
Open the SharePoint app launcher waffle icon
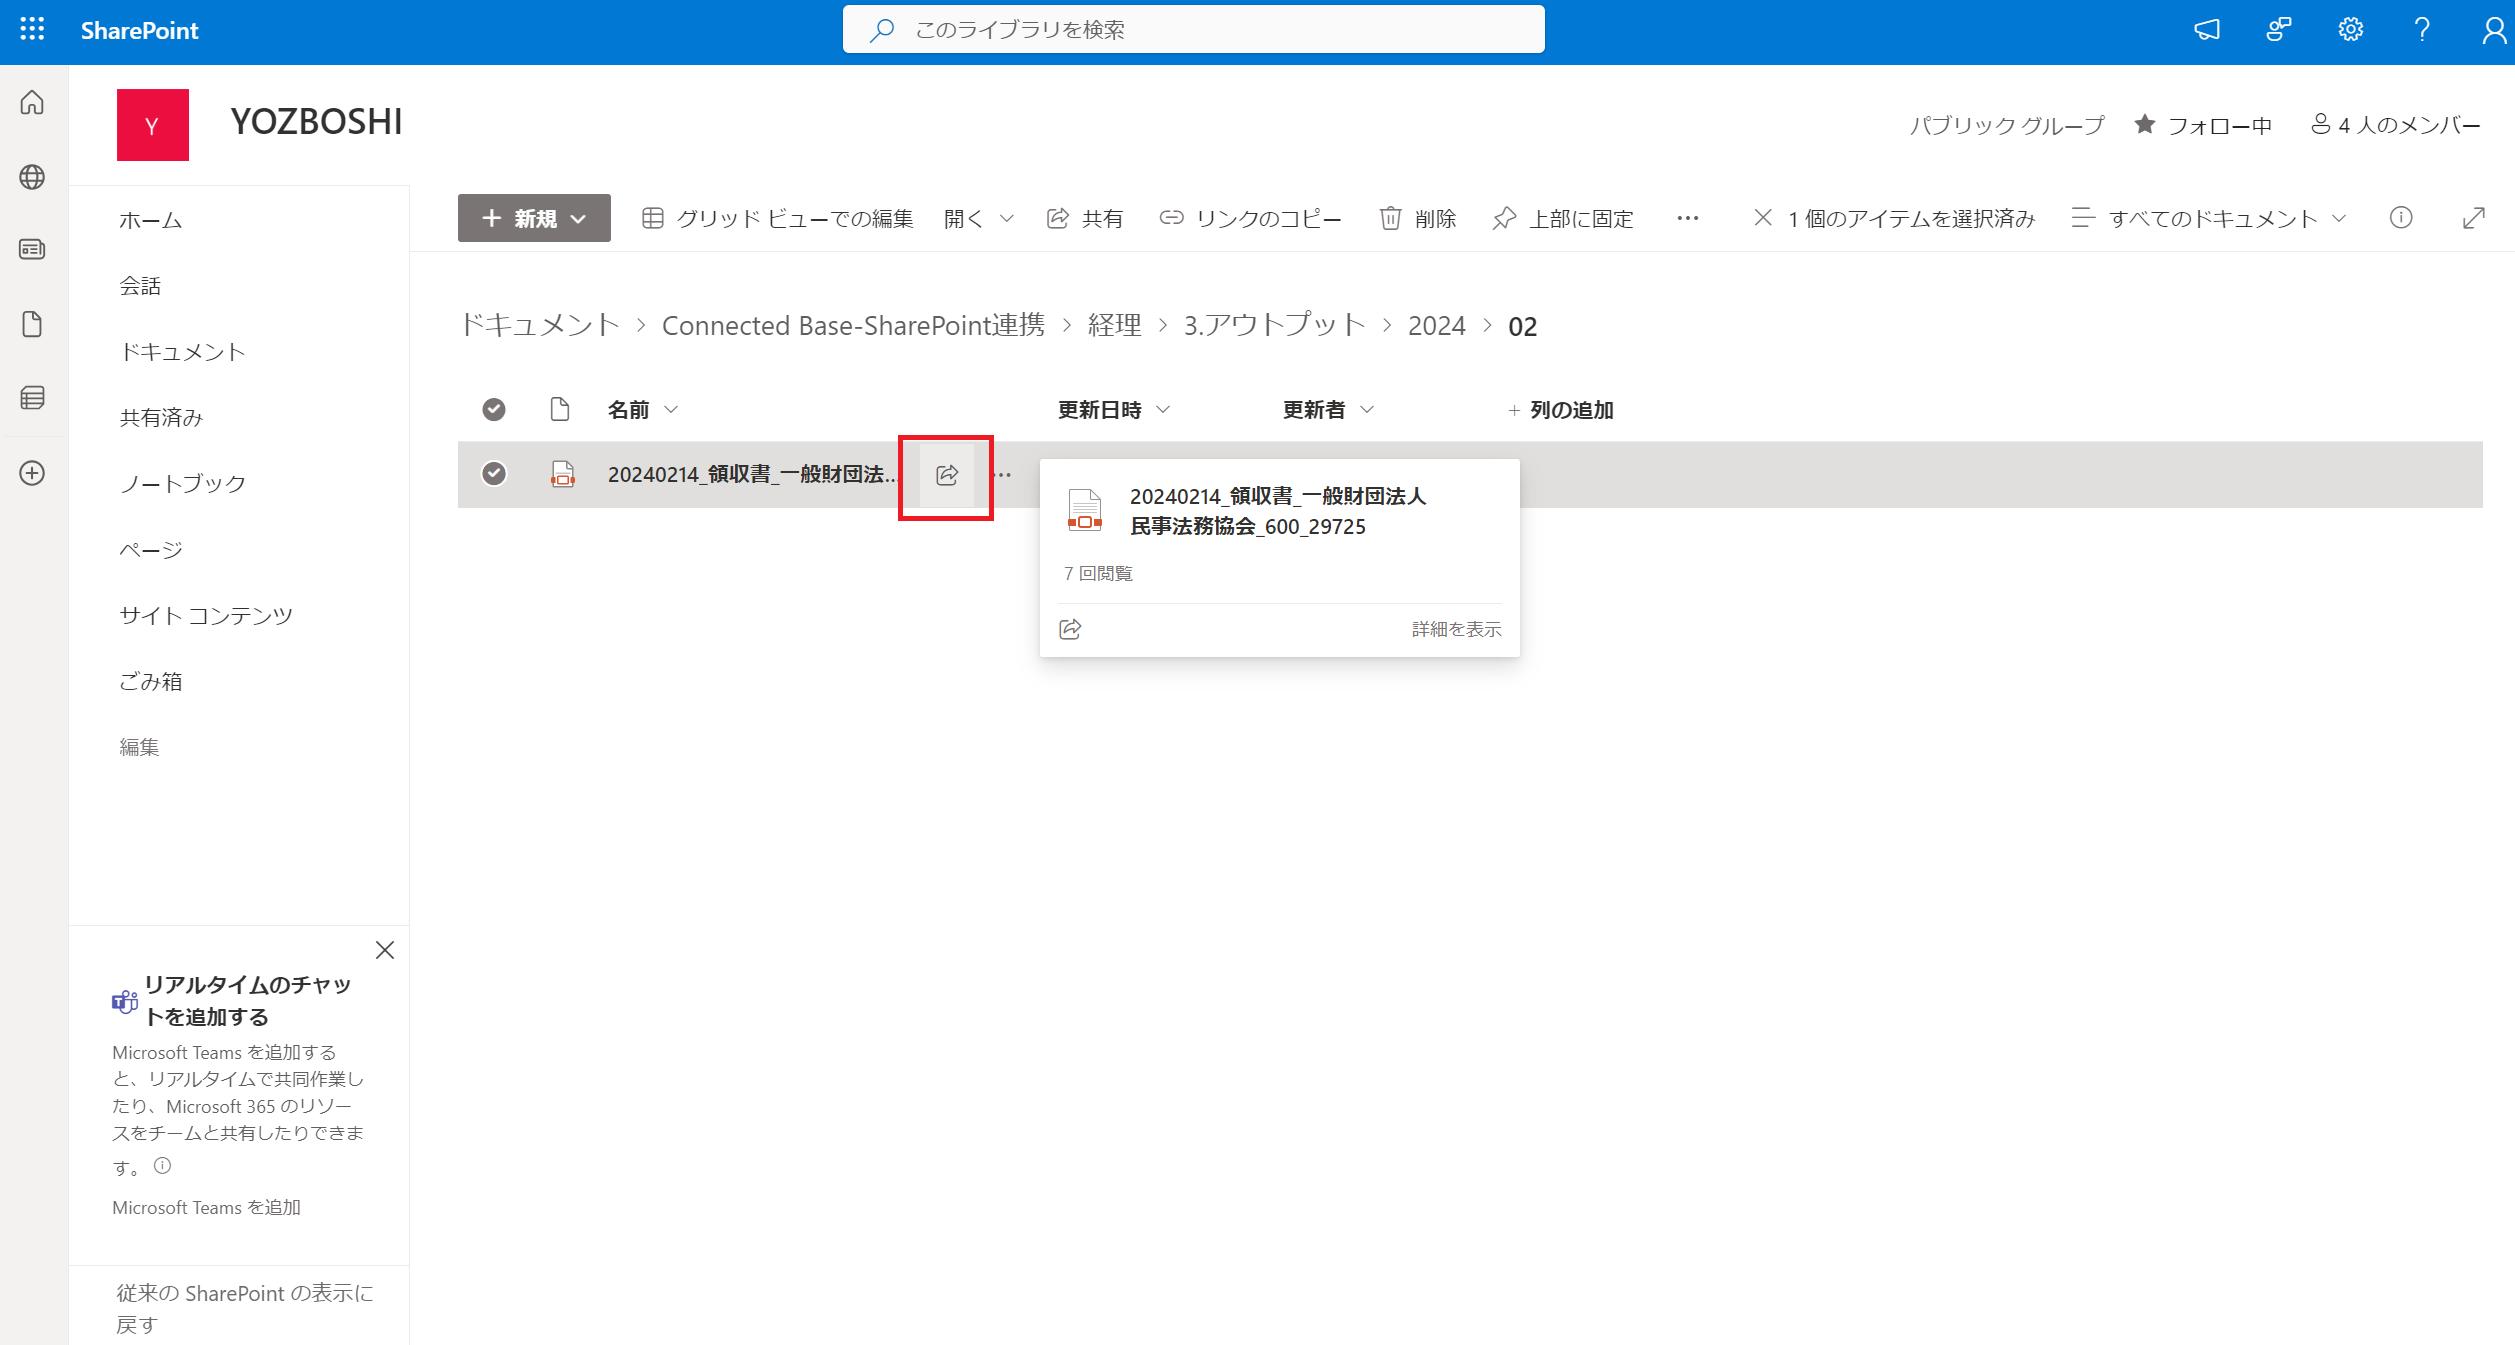[x=31, y=29]
